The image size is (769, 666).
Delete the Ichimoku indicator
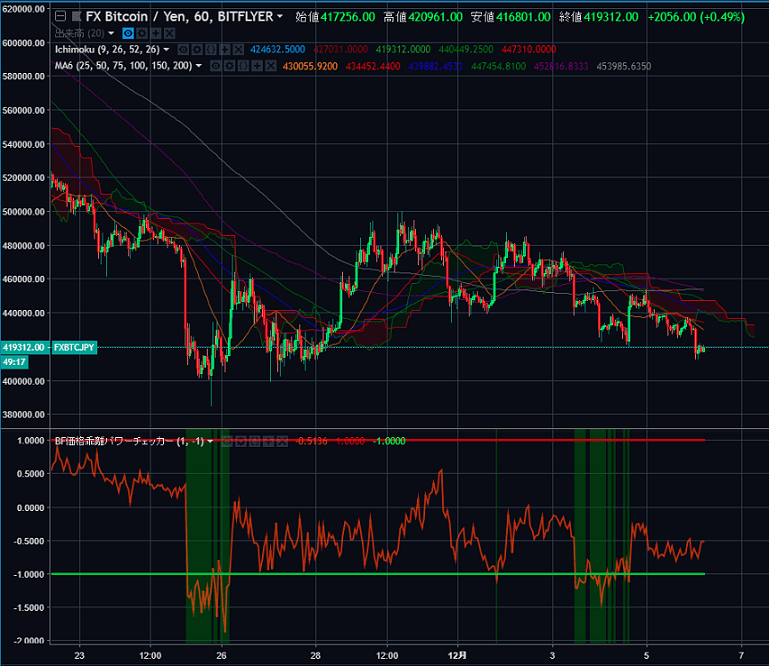pos(238,50)
